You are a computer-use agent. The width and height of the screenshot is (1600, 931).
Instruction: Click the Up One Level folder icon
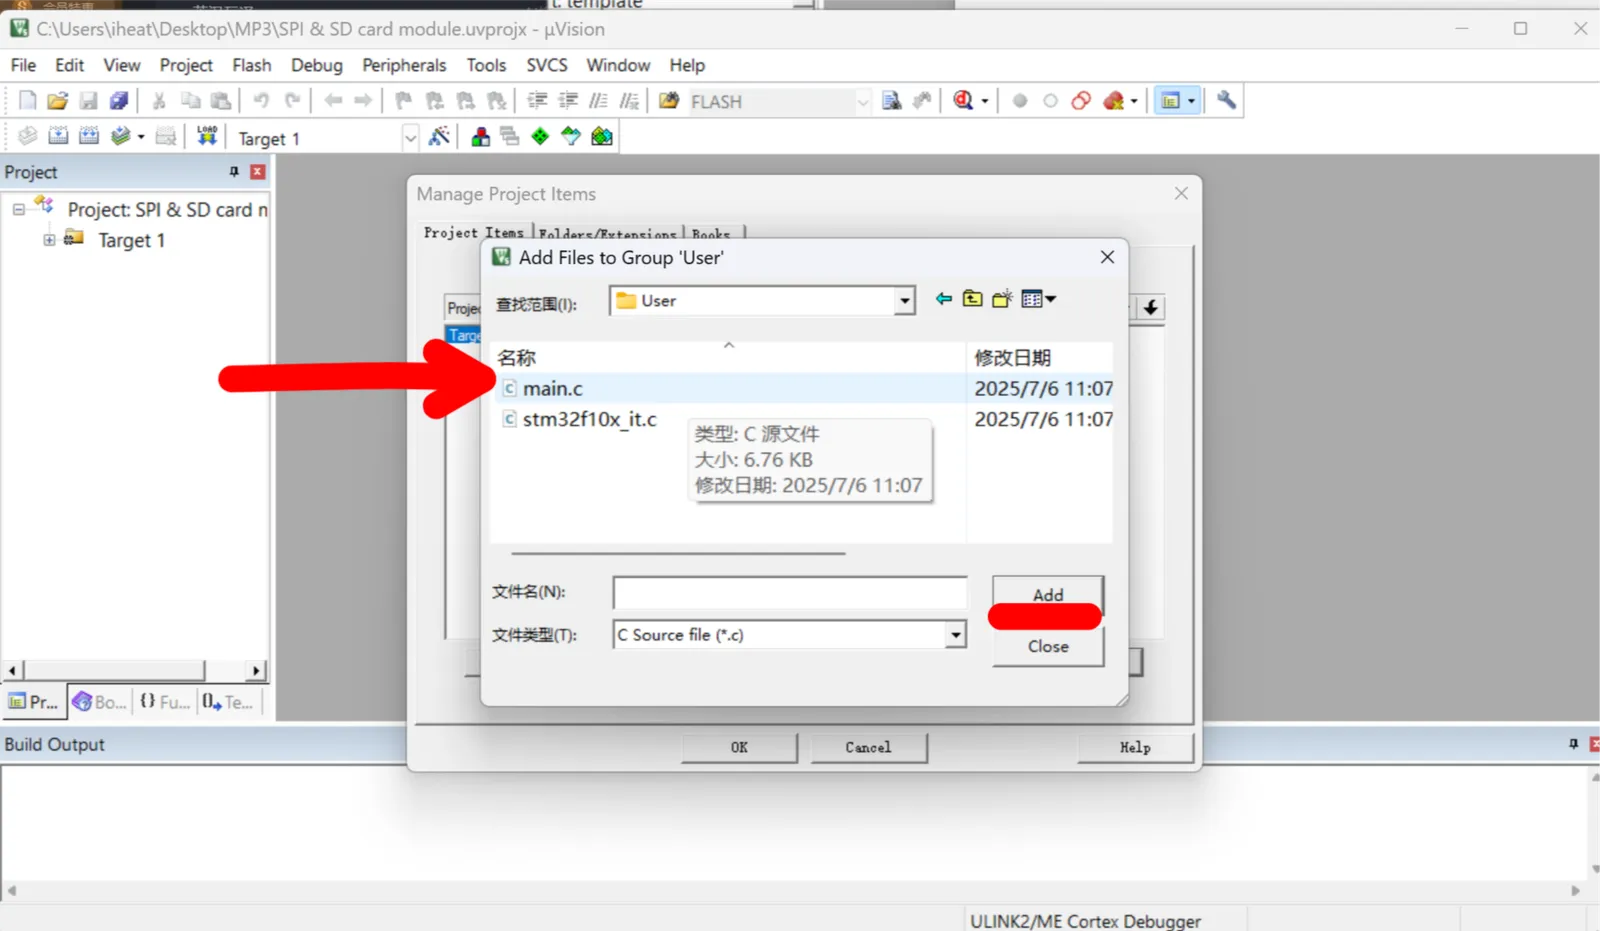coord(972,298)
